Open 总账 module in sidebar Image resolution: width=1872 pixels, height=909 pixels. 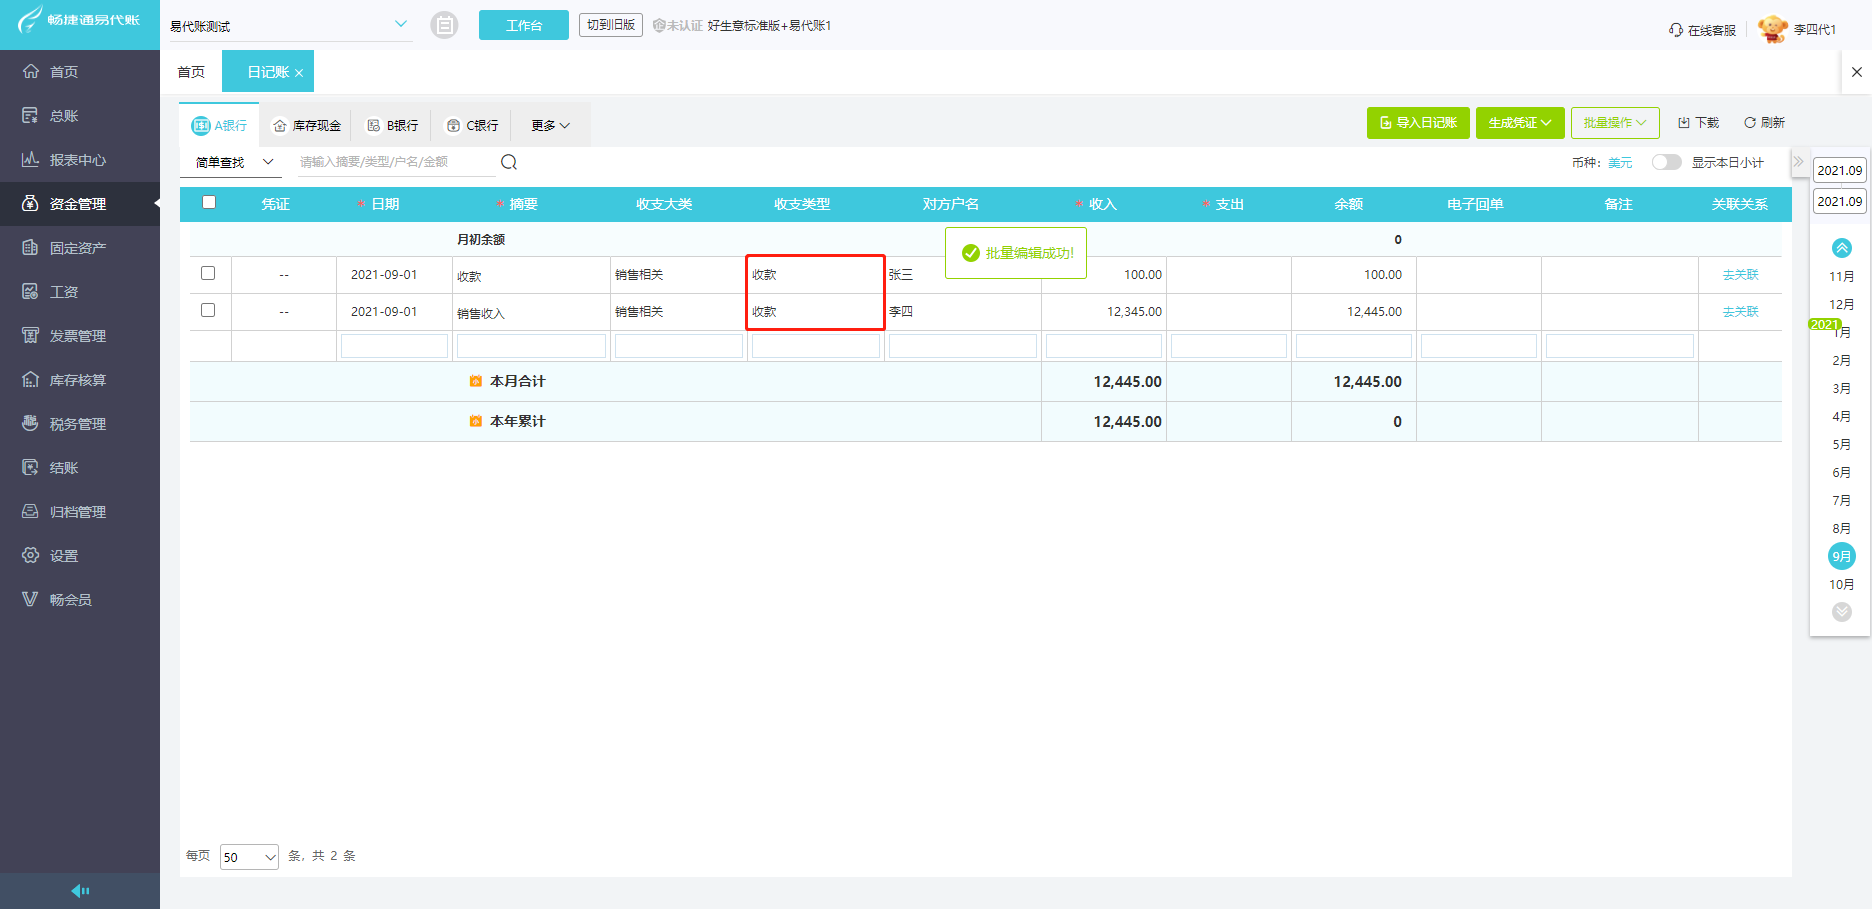[x=80, y=116]
